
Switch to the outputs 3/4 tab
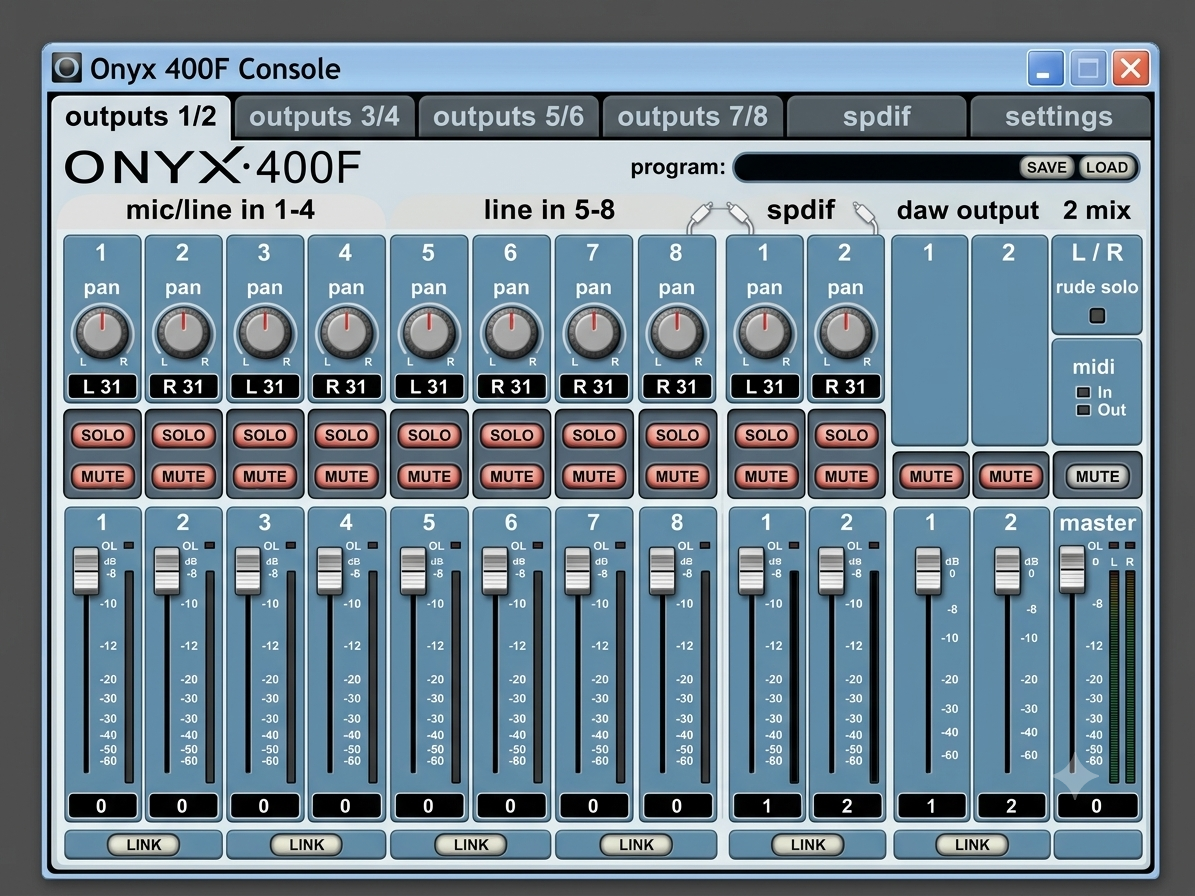click(x=324, y=117)
